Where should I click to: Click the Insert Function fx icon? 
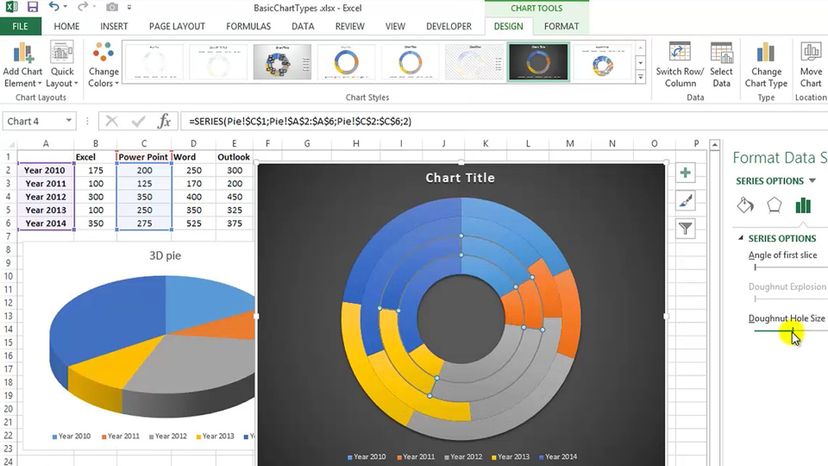point(164,121)
